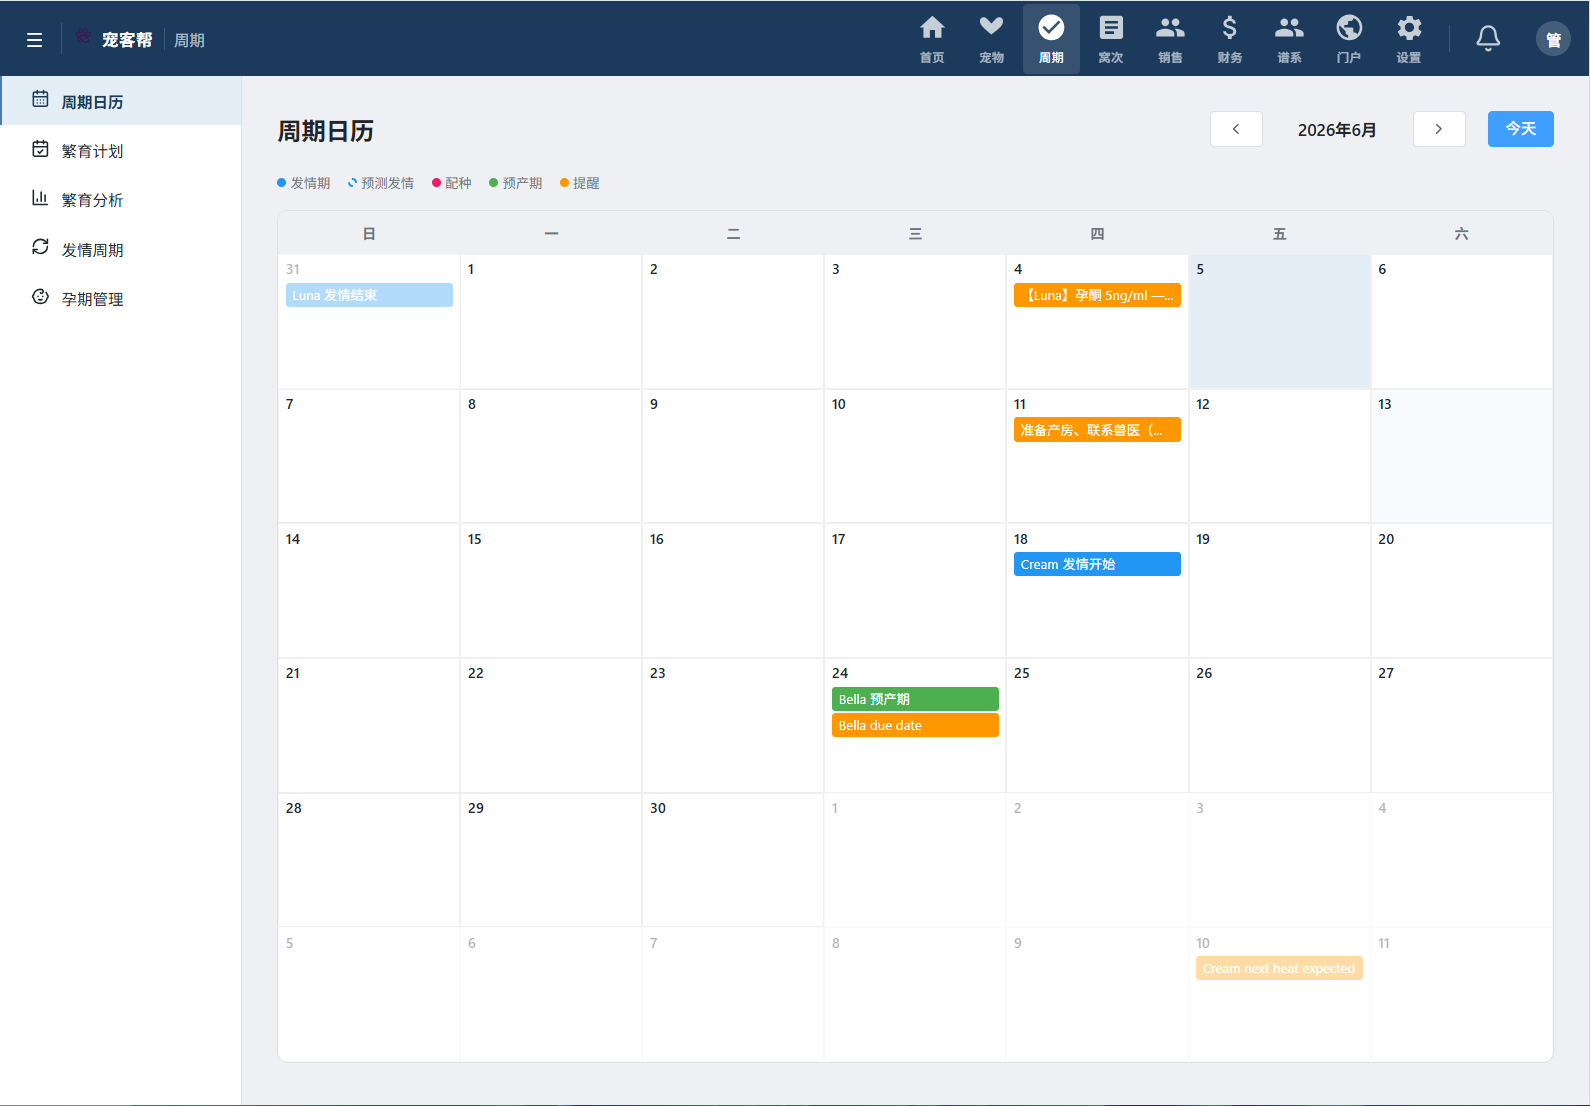Open the hamburger menu icon

(34, 40)
